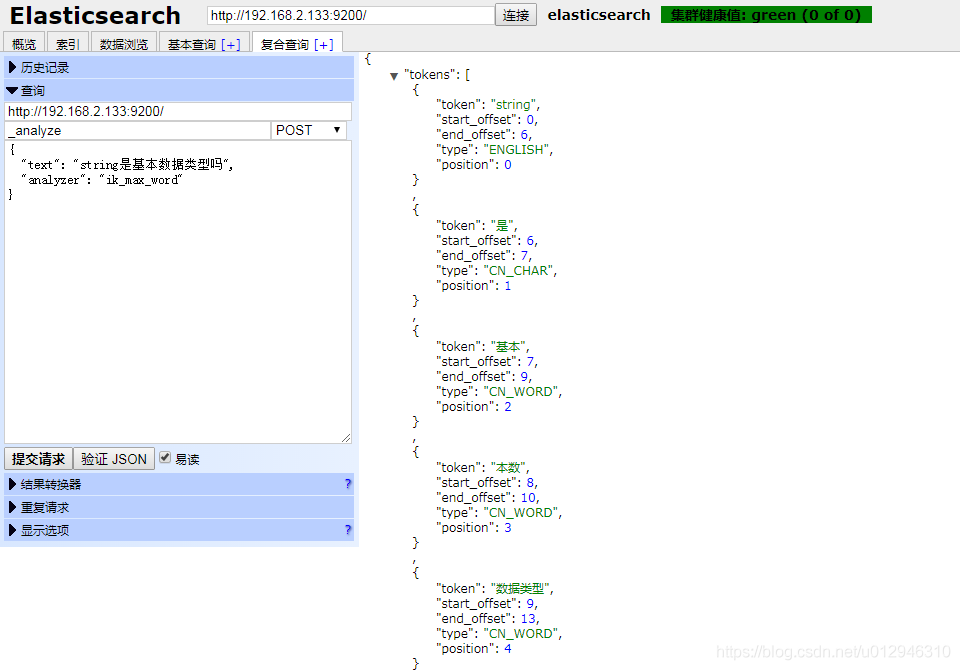Click the token value "string"
This screenshot has height=670, width=960.
[513, 105]
